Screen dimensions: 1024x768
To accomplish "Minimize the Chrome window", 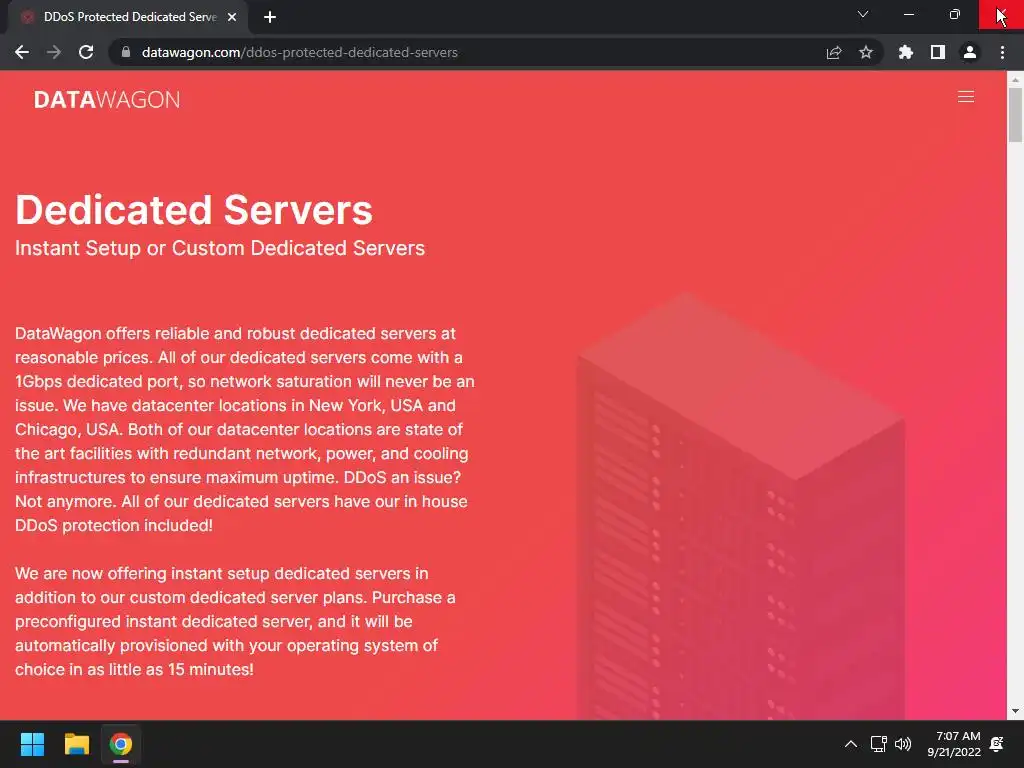I will [x=908, y=14].
